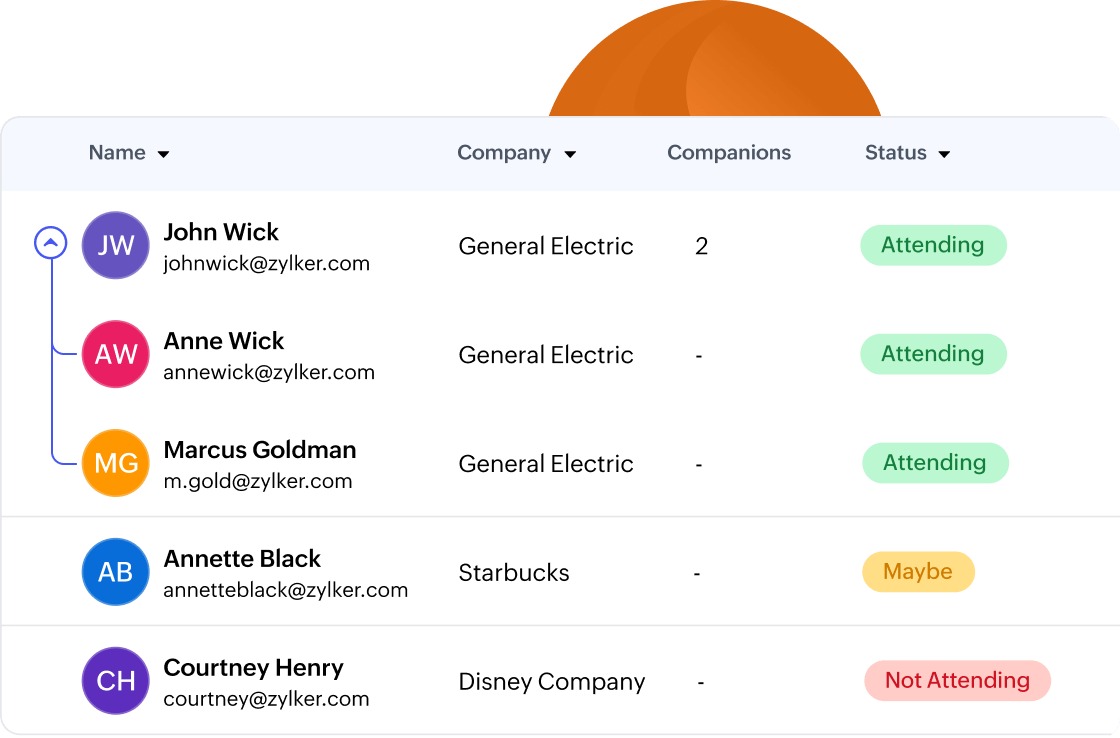Click Anne Wick's AW avatar icon
This screenshot has height=738, width=1120.
coord(115,354)
